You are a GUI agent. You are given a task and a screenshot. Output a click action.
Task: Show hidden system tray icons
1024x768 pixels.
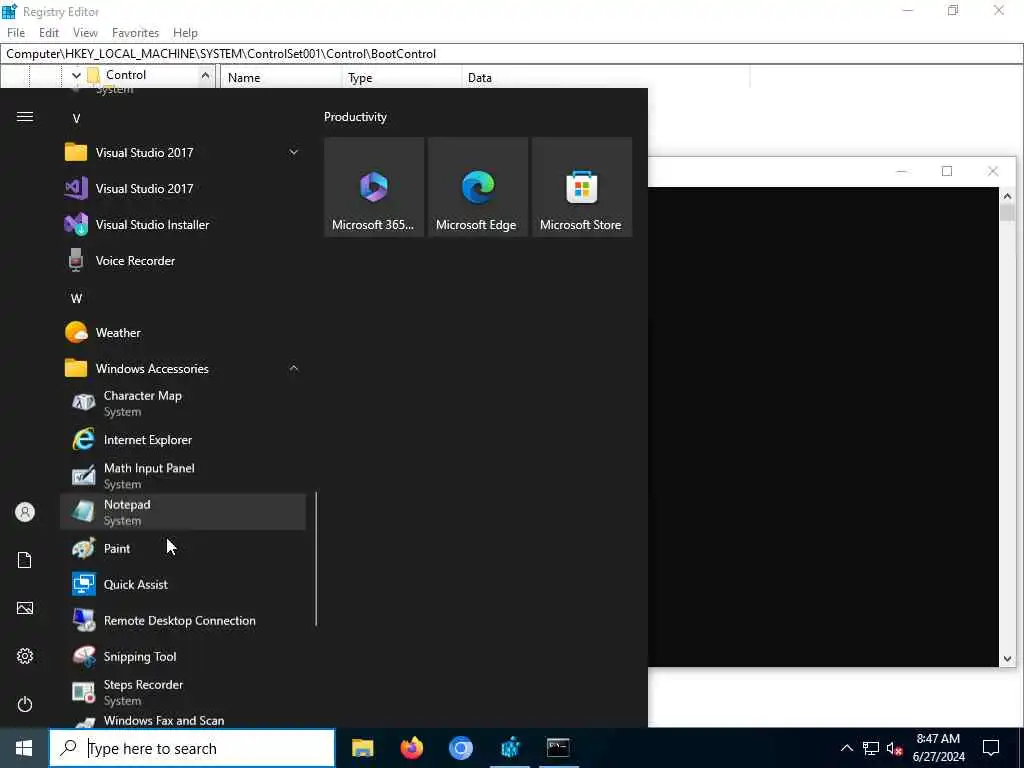[846, 748]
